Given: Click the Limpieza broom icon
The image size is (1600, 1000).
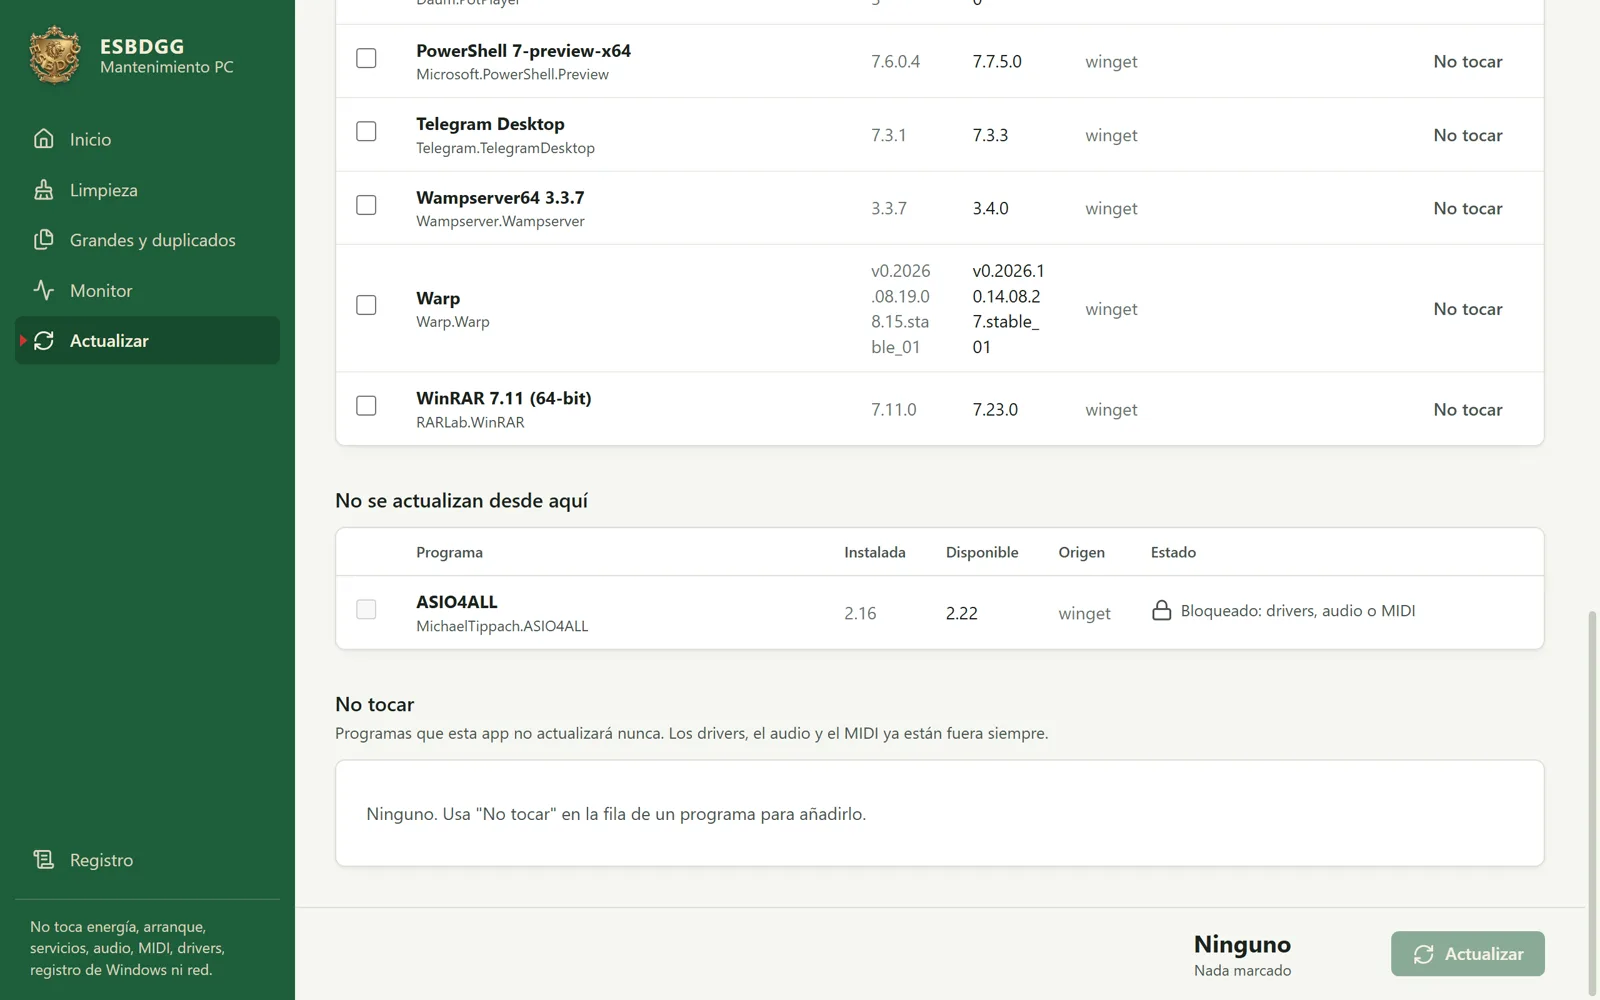Looking at the screenshot, I should click(x=44, y=190).
